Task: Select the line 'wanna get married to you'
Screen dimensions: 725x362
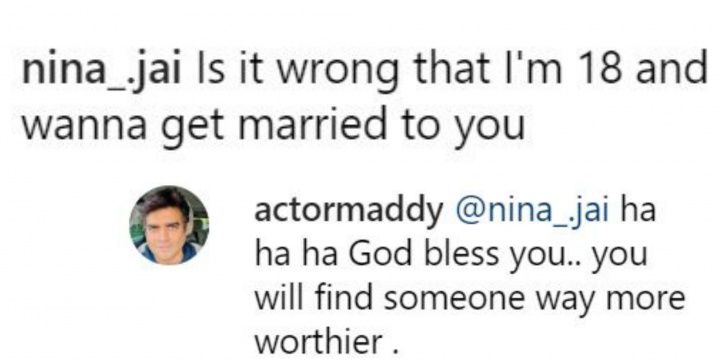Action: click(x=273, y=125)
